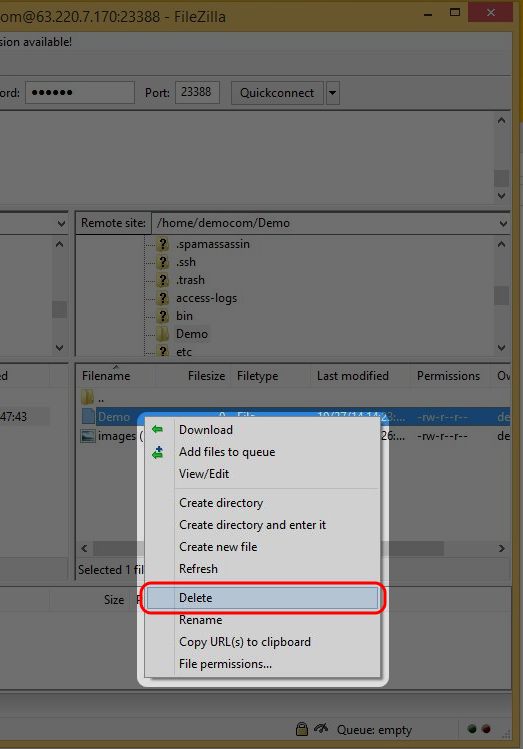Viewport: 523px width, 749px height.
Task: Expand the local site path dropdown
Action: pyautogui.click(x=61, y=223)
